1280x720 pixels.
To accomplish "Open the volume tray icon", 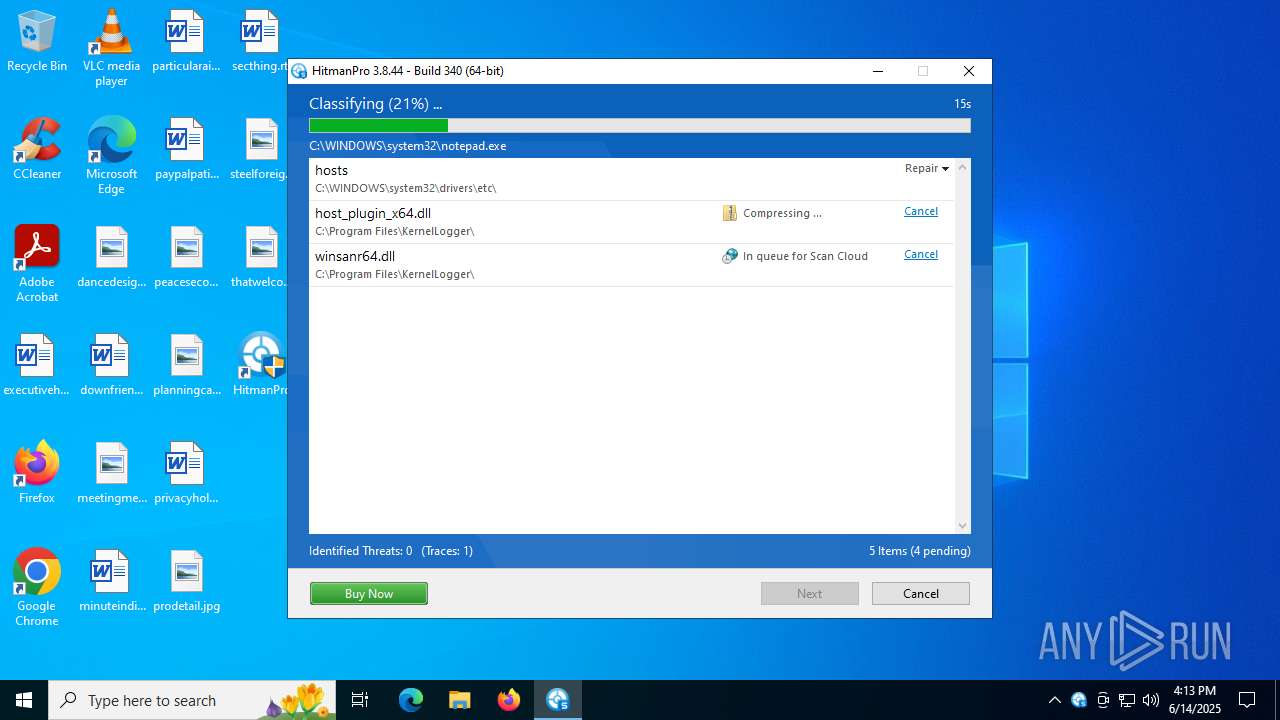I will [1151, 700].
